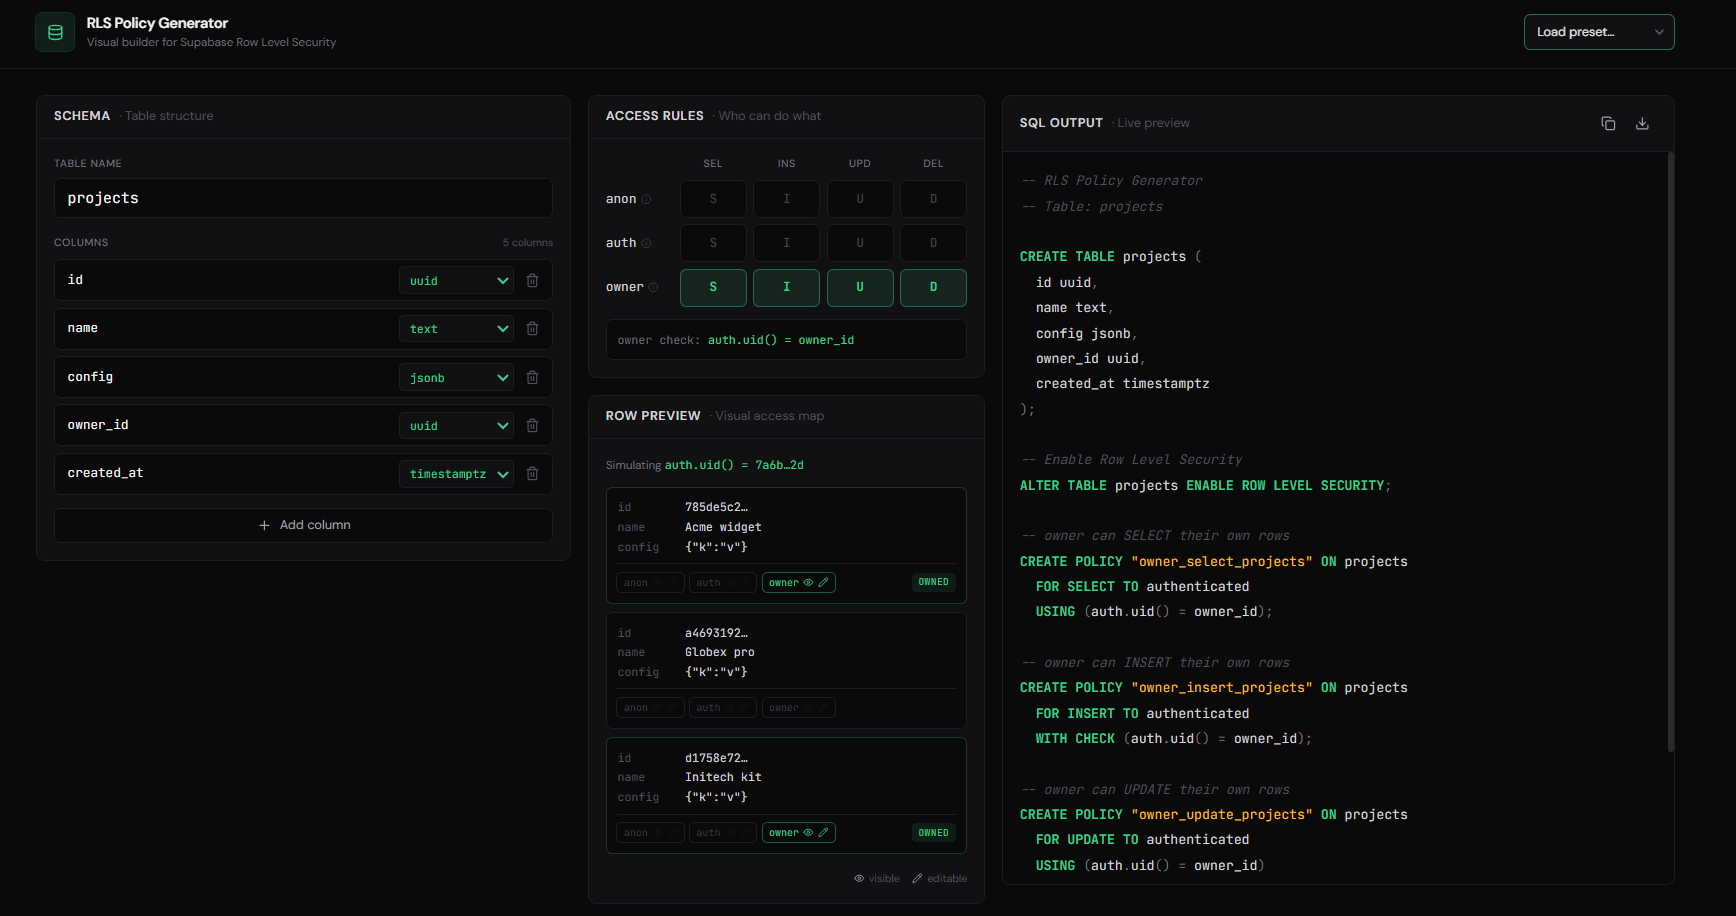Open type dropdown for created_at column
The image size is (1736, 916).
point(456,474)
